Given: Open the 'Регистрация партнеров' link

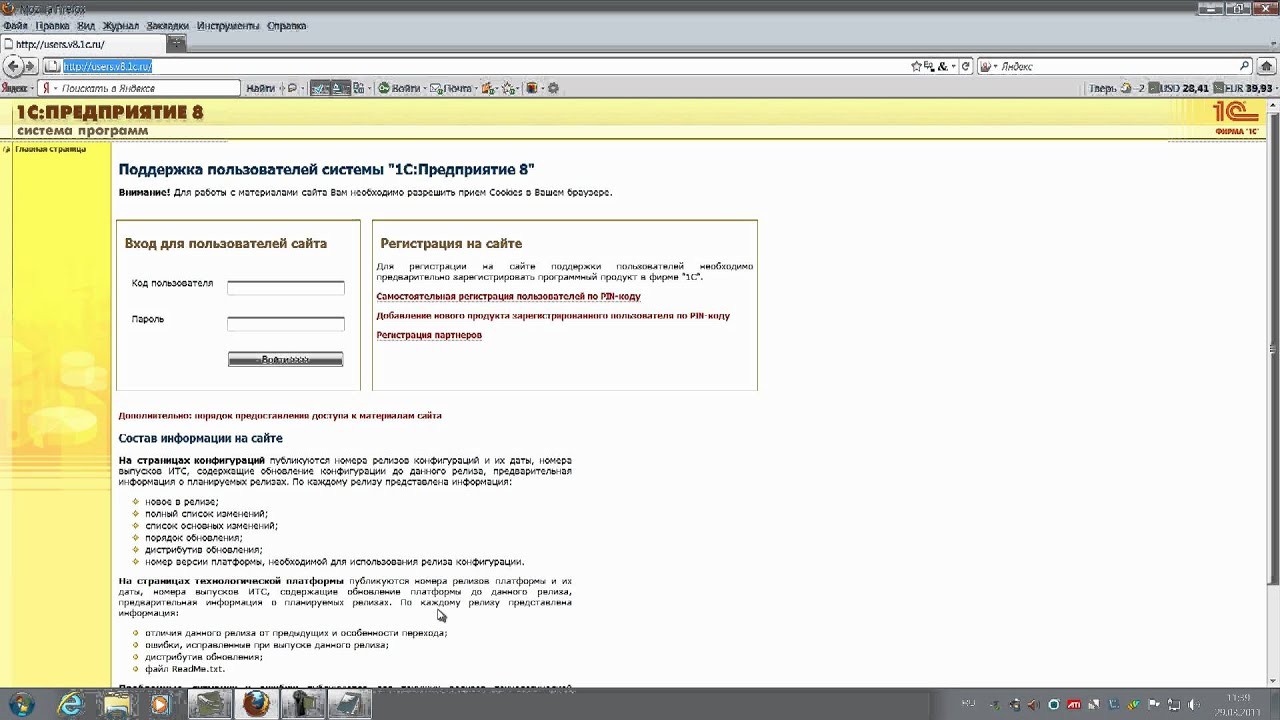Looking at the screenshot, I should (x=429, y=335).
